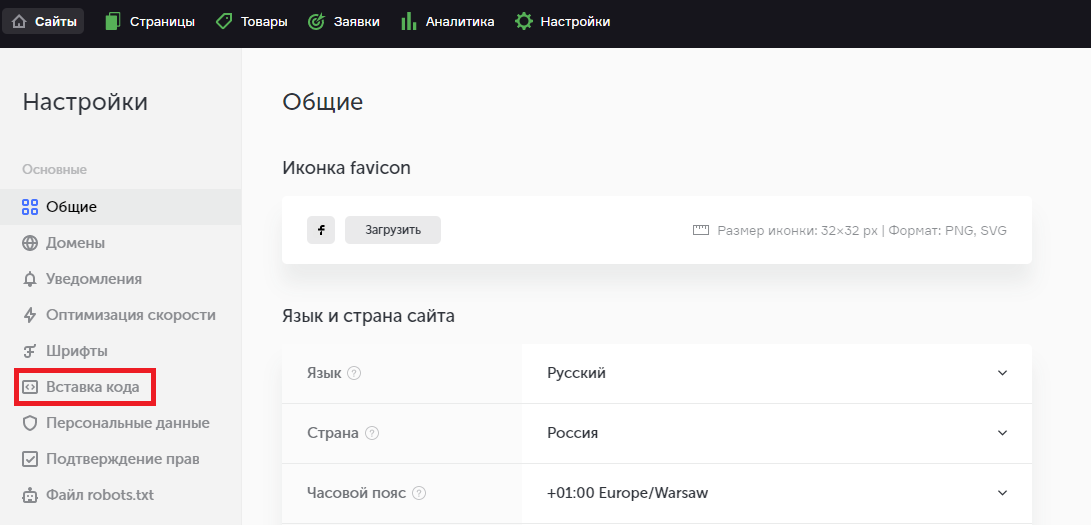Image resolution: width=1091 pixels, height=525 pixels.
Task: Click the help icon next to Страна
Action: pyautogui.click(x=372, y=433)
